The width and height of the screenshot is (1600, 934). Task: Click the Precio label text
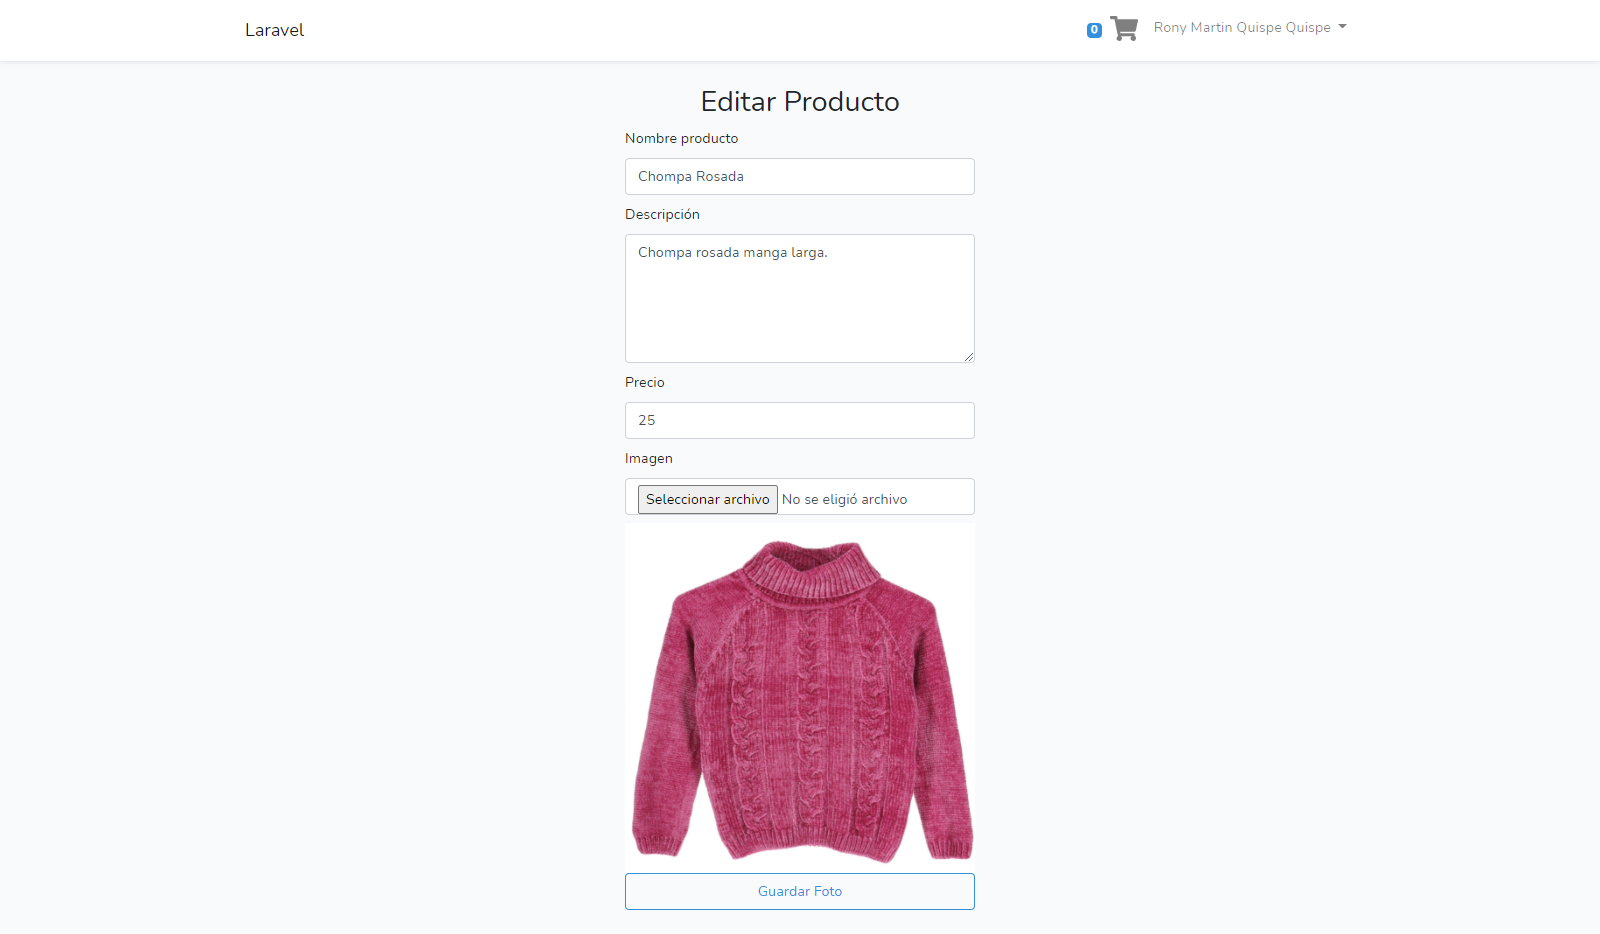pos(645,382)
